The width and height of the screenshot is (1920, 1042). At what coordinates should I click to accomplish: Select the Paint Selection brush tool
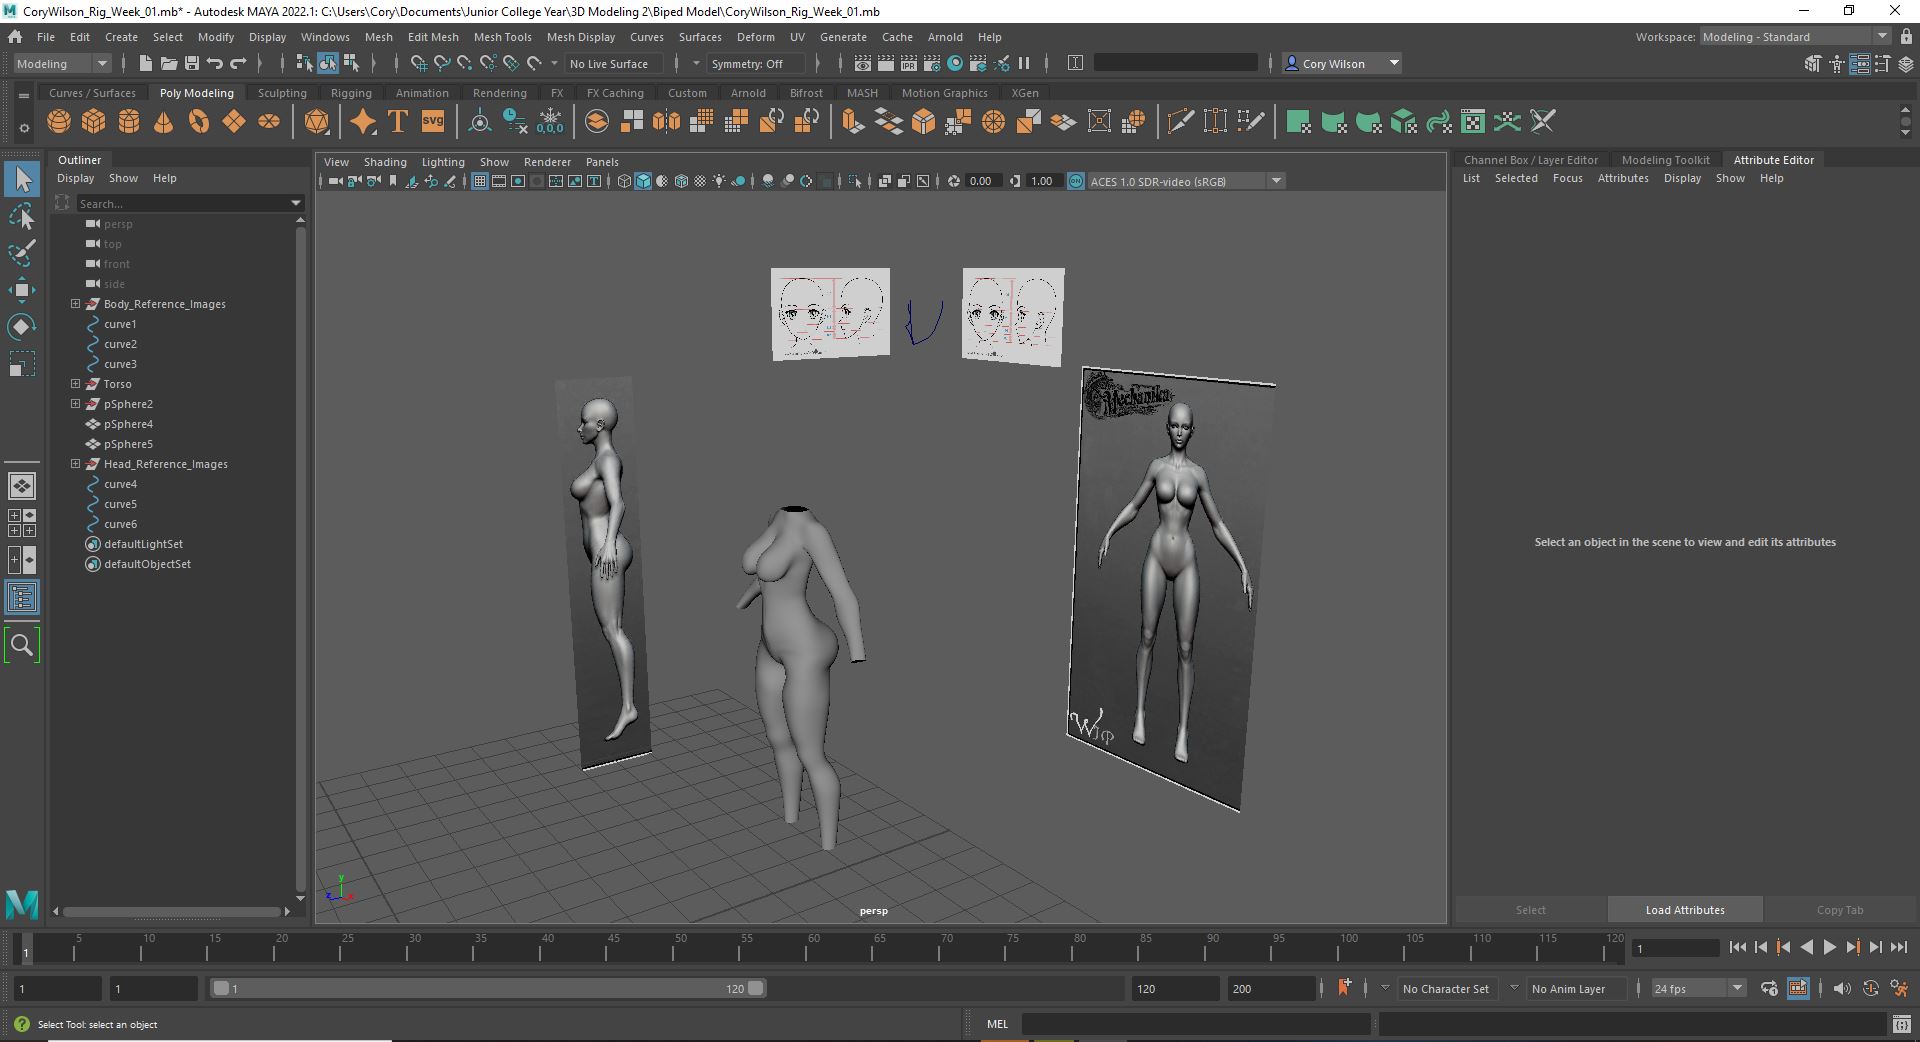tap(21, 252)
